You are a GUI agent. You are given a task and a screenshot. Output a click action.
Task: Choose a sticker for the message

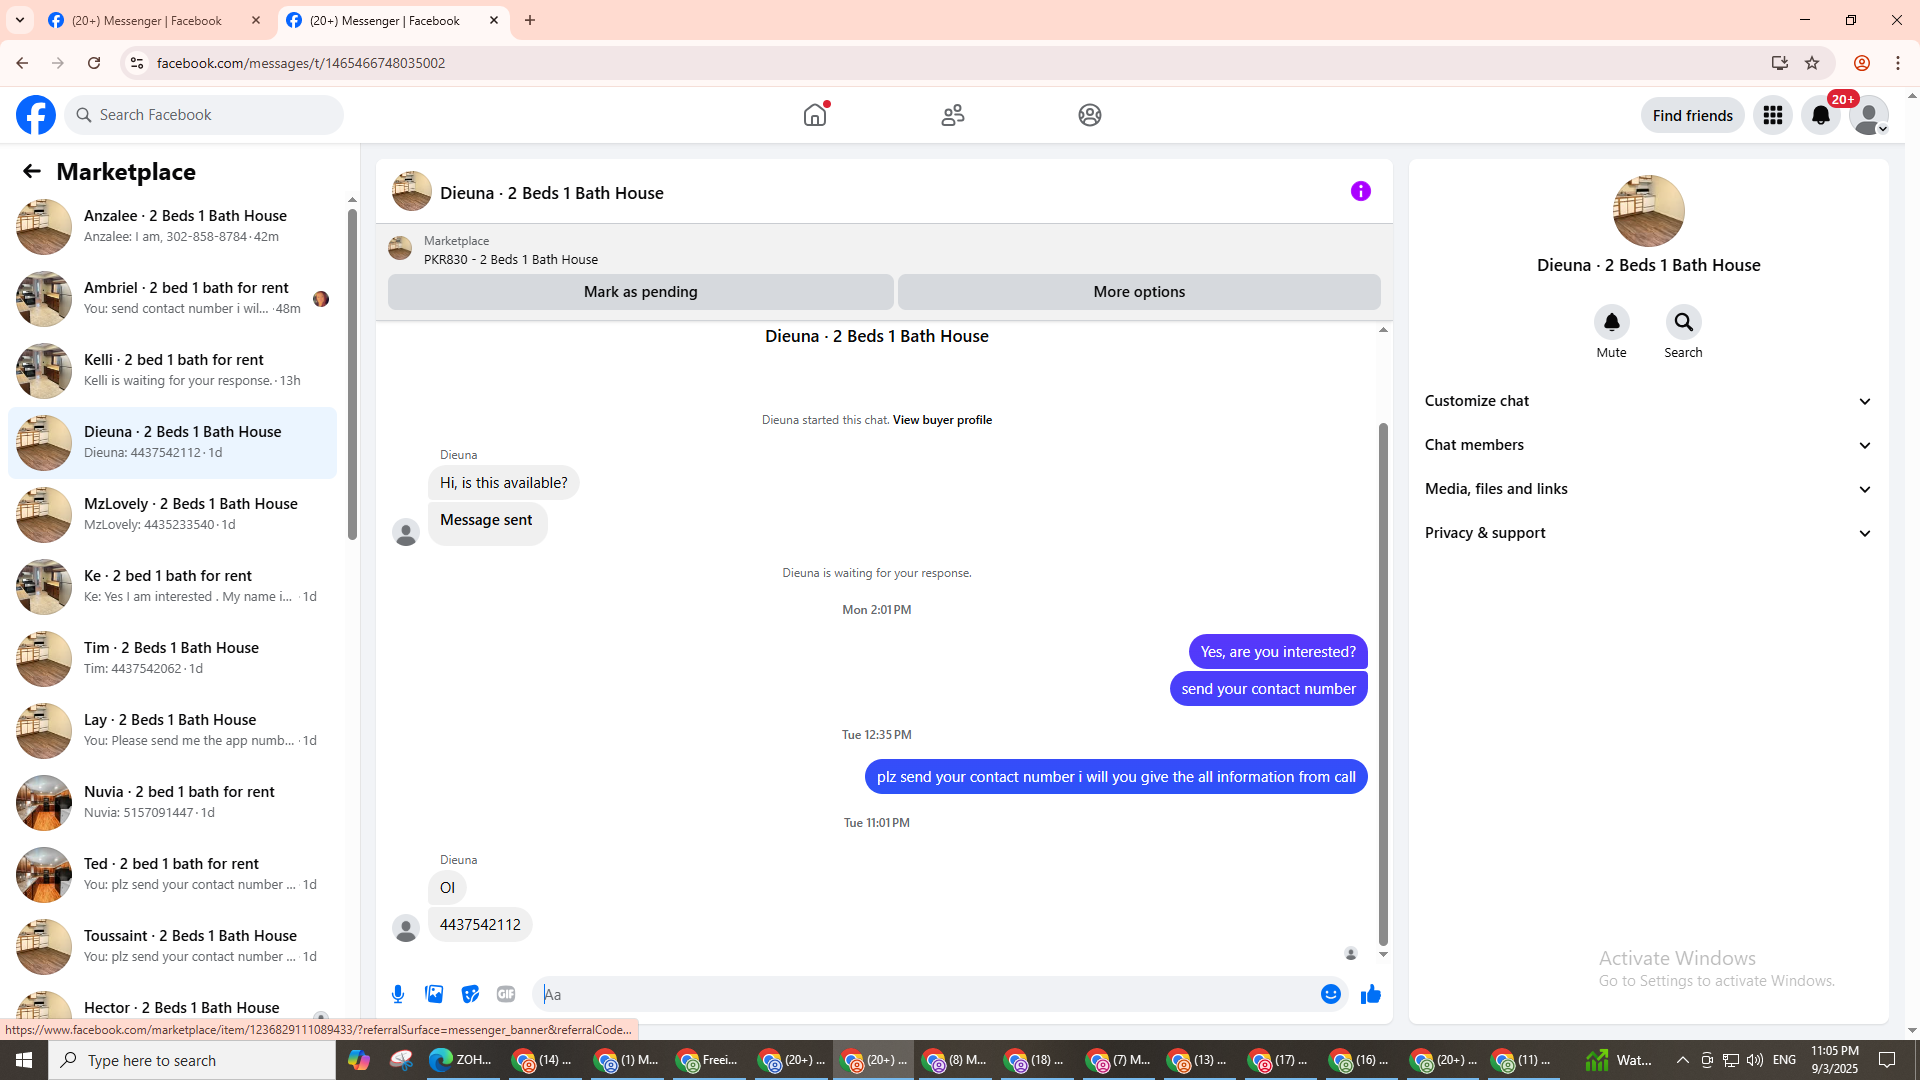tap(470, 994)
